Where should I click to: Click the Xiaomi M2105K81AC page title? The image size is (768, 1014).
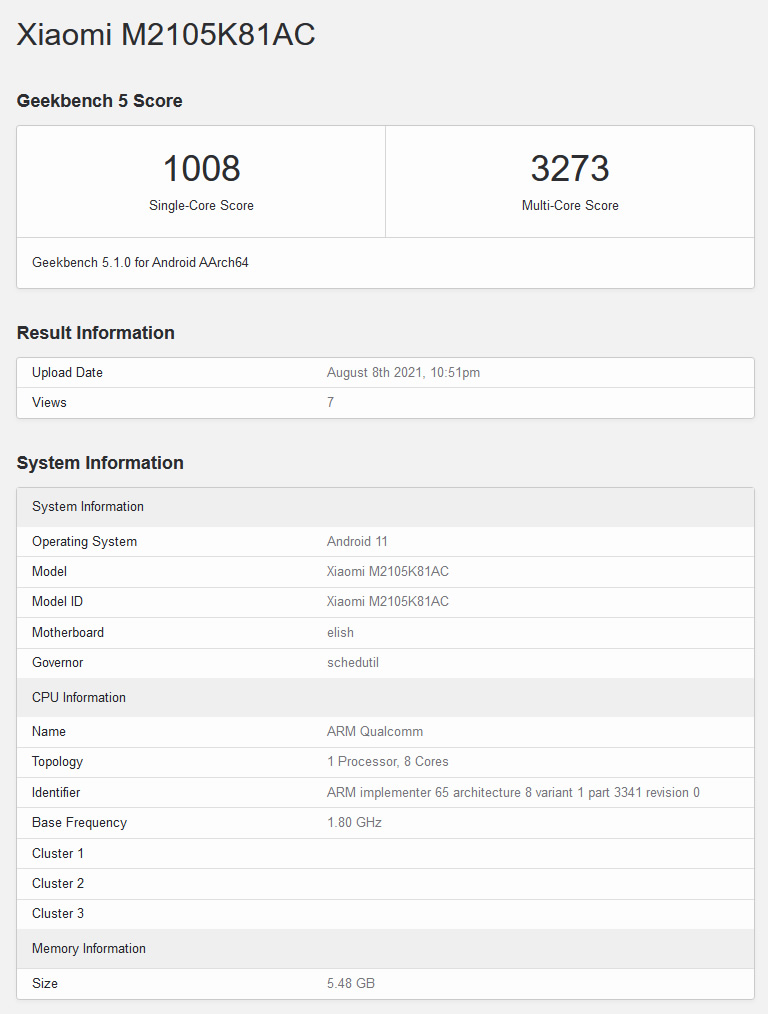tap(166, 35)
